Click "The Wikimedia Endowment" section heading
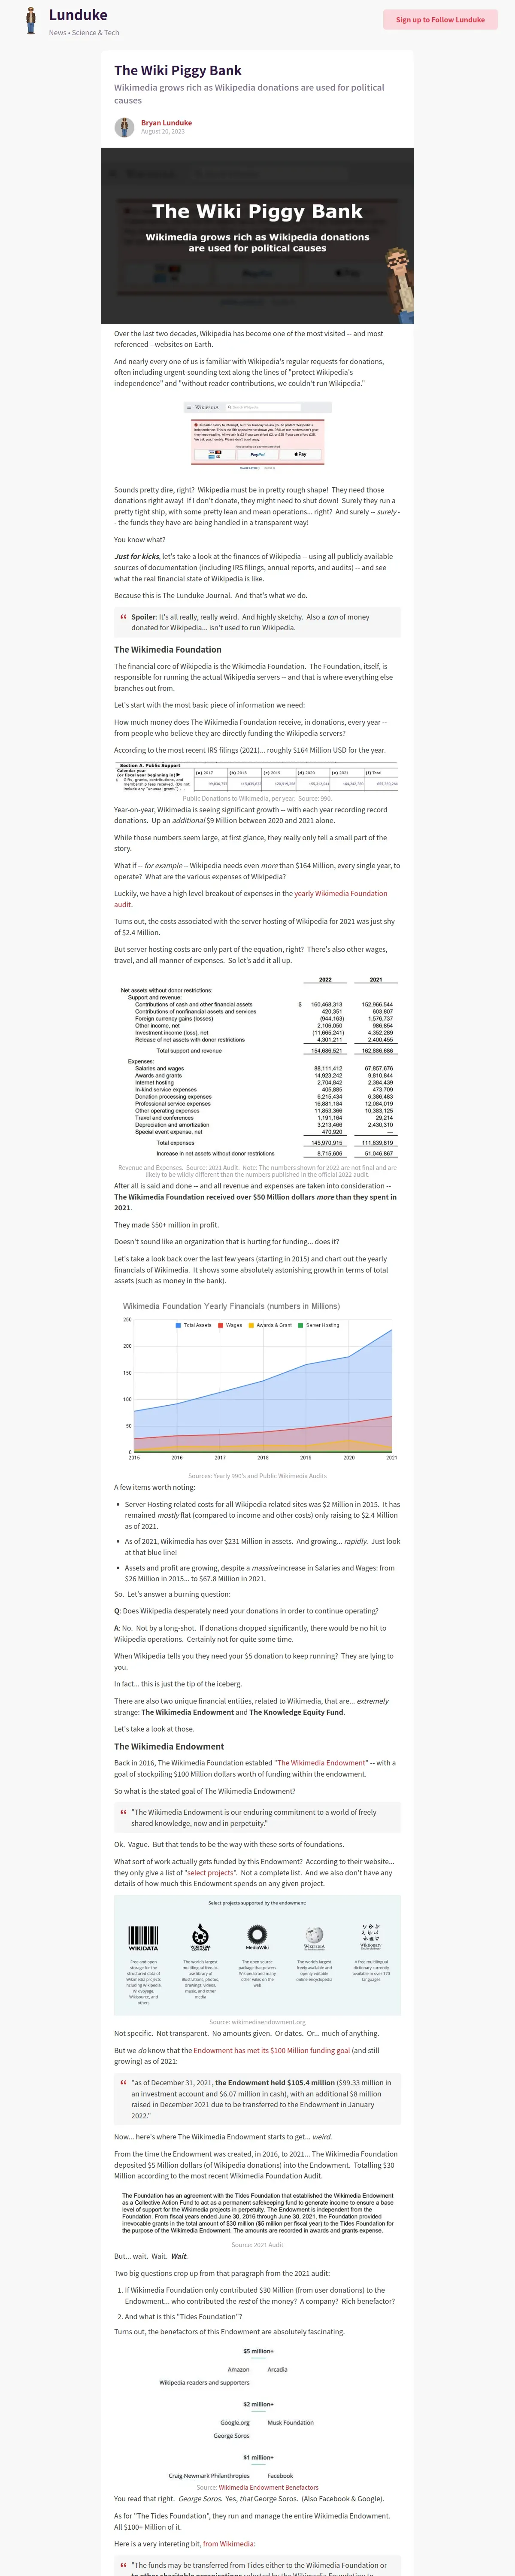Image resolution: width=515 pixels, height=2576 pixels. tap(169, 1746)
